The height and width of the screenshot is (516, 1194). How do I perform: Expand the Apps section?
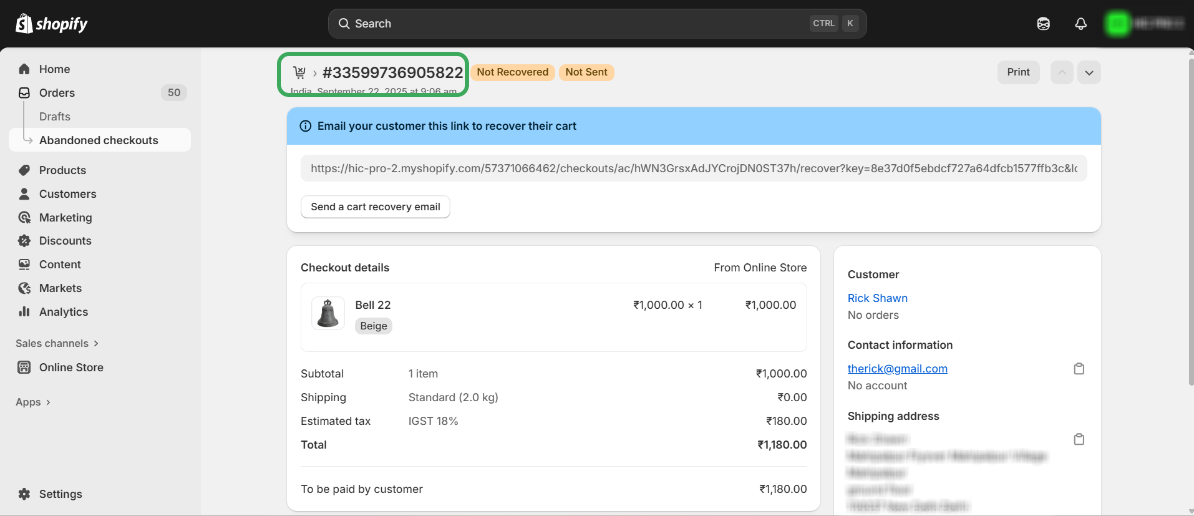(33, 402)
